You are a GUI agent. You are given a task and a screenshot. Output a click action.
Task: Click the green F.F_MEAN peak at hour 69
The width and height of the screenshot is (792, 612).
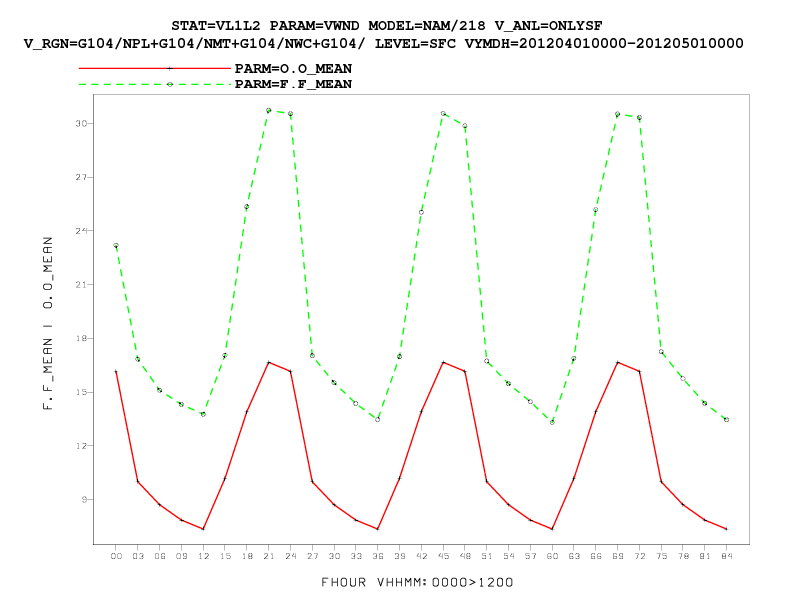[x=617, y=114]
